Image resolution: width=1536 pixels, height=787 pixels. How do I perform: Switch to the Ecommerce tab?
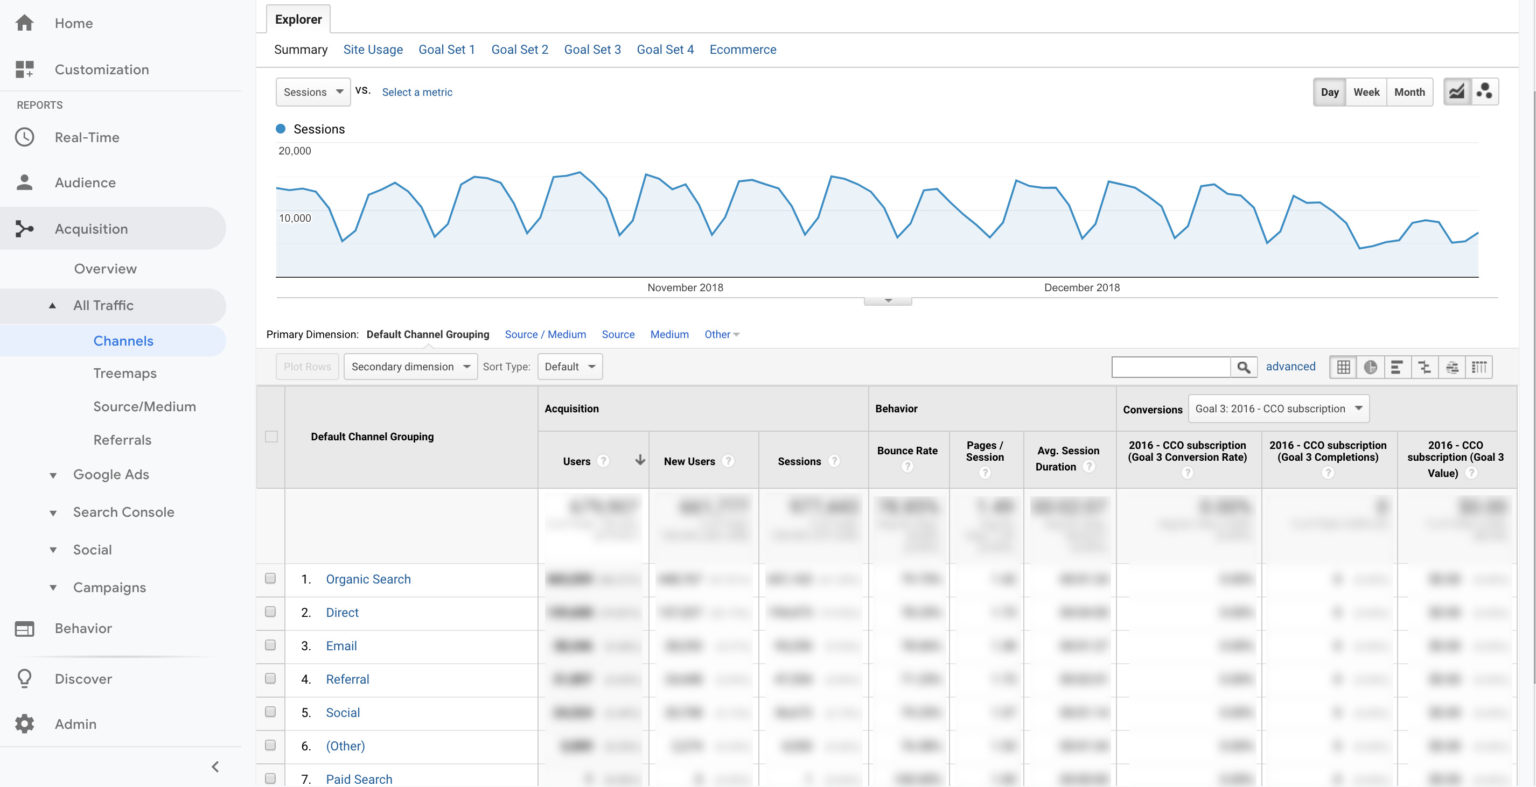click(x=743, y=49)
